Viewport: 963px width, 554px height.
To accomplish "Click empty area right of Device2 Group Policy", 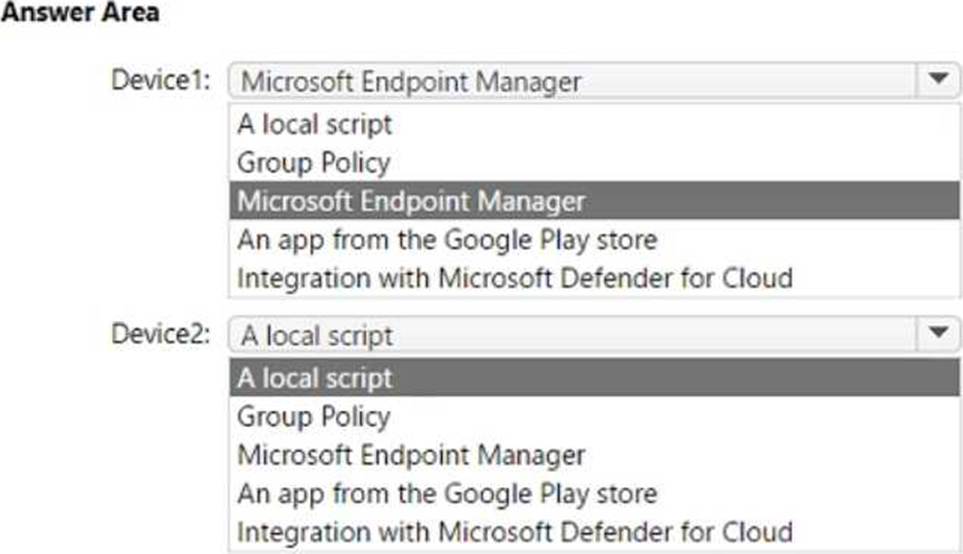I will [674, 416].
